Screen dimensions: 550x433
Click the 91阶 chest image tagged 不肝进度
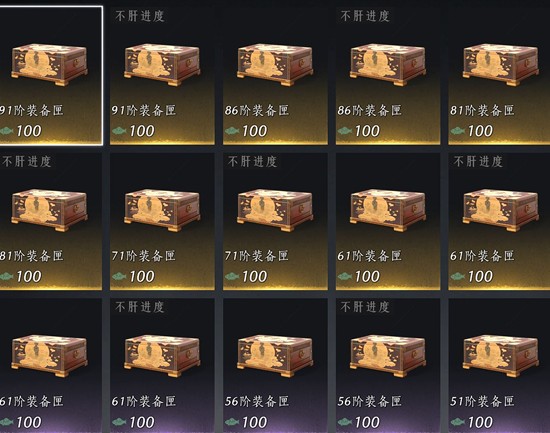(162, 64)
